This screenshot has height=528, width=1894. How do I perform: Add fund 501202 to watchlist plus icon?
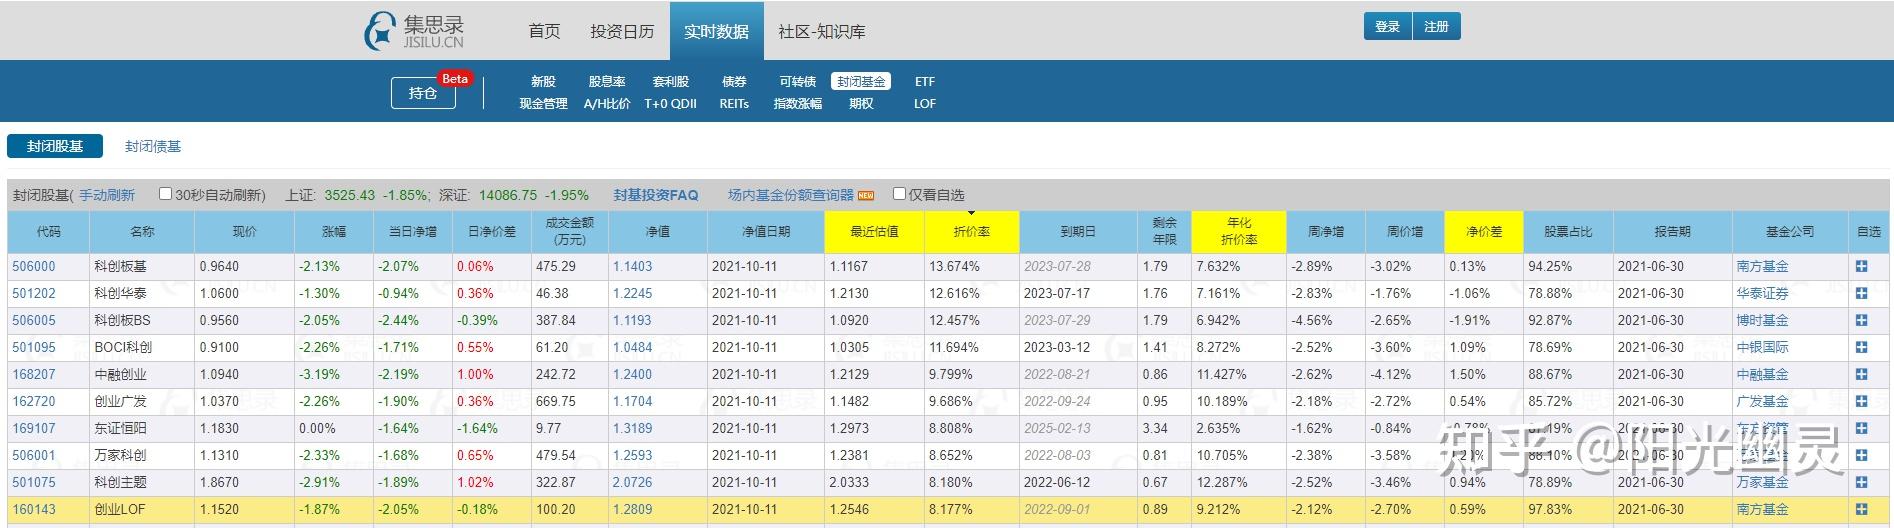pos(1861,294)
